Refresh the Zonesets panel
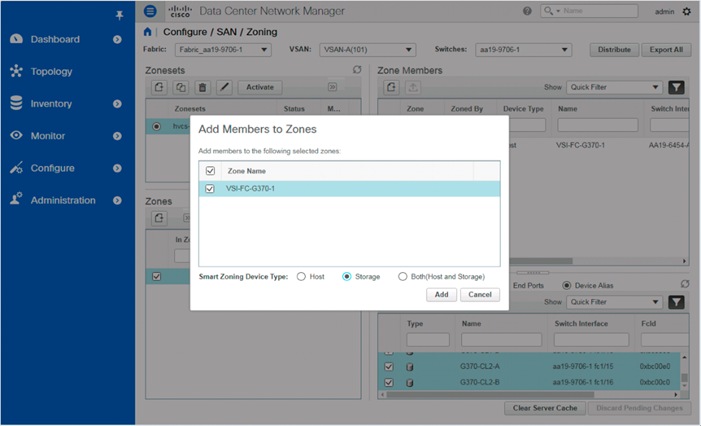The width and height of the screenshot is (701, 426). click(x=357, y=70)
